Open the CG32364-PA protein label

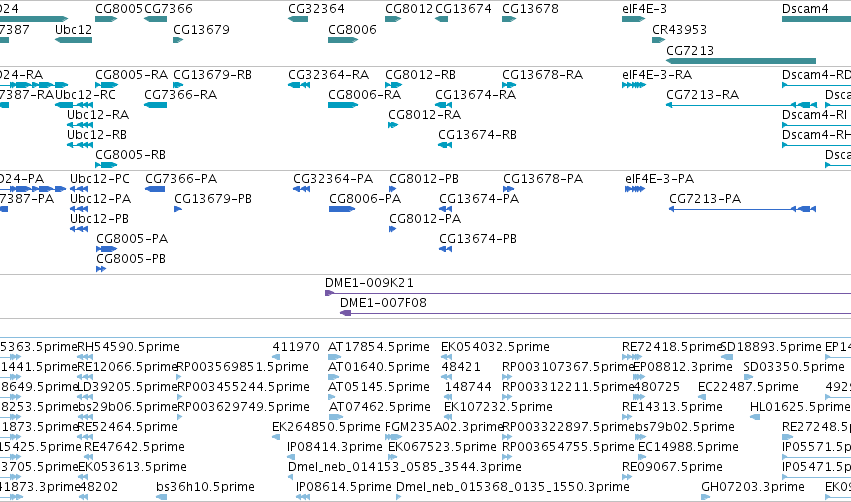[333, 179]
